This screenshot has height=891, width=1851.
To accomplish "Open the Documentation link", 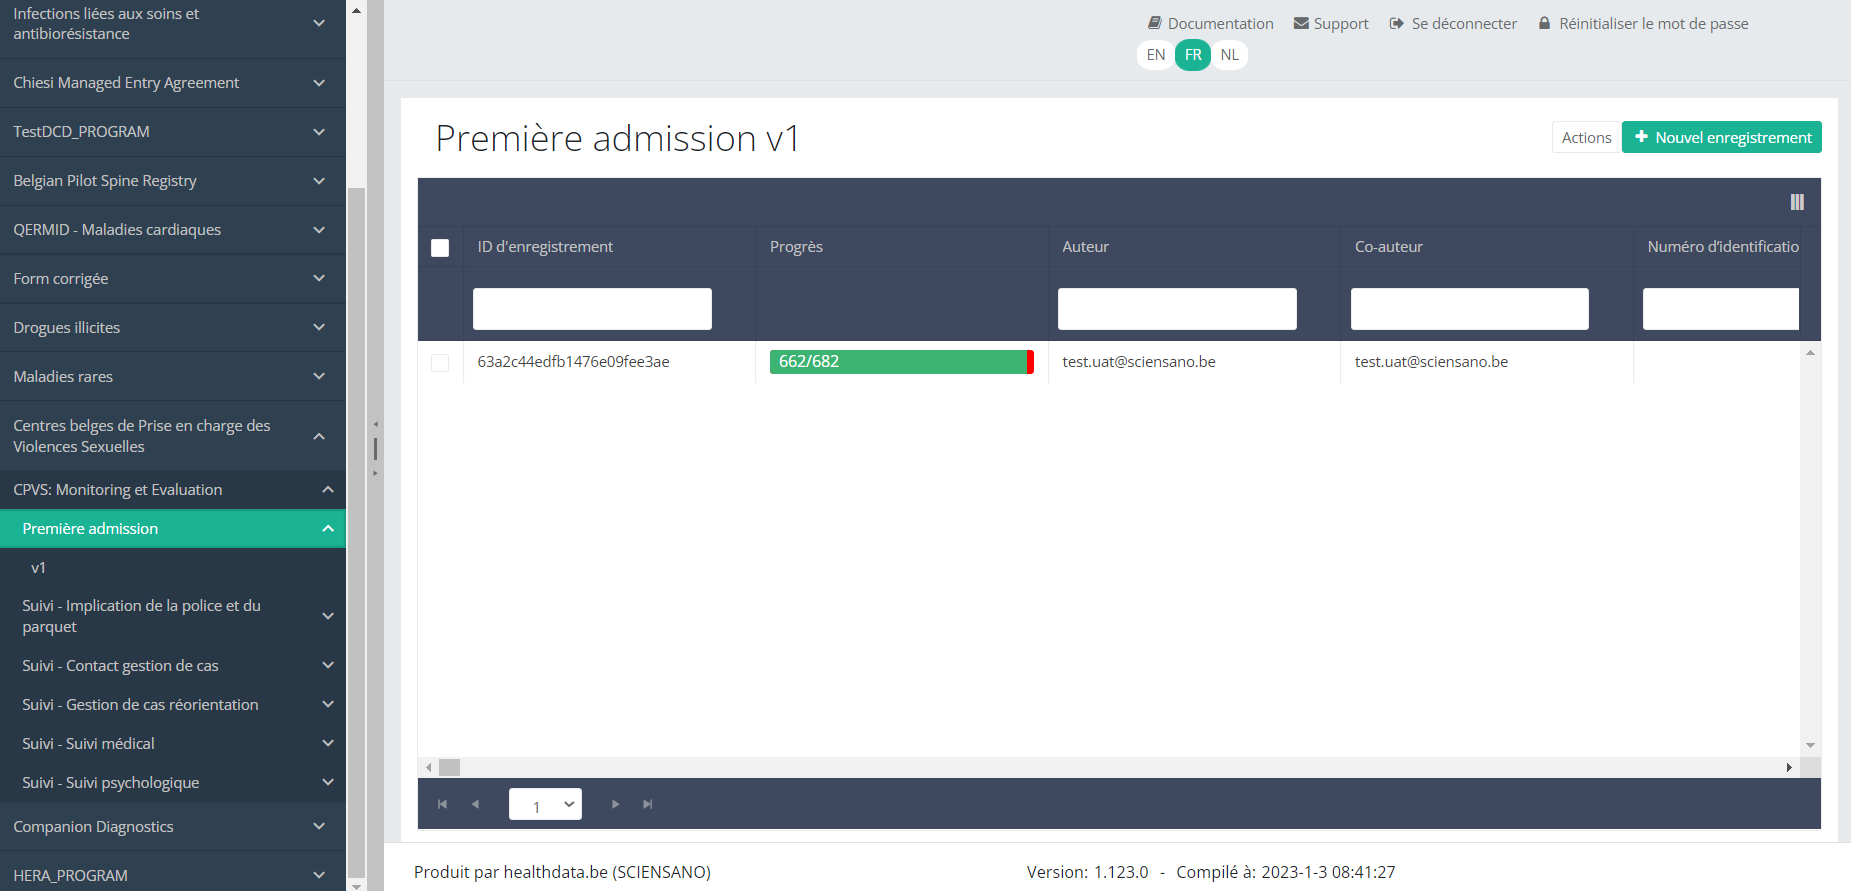I will pyautogui.click(x=1210, y=23).
